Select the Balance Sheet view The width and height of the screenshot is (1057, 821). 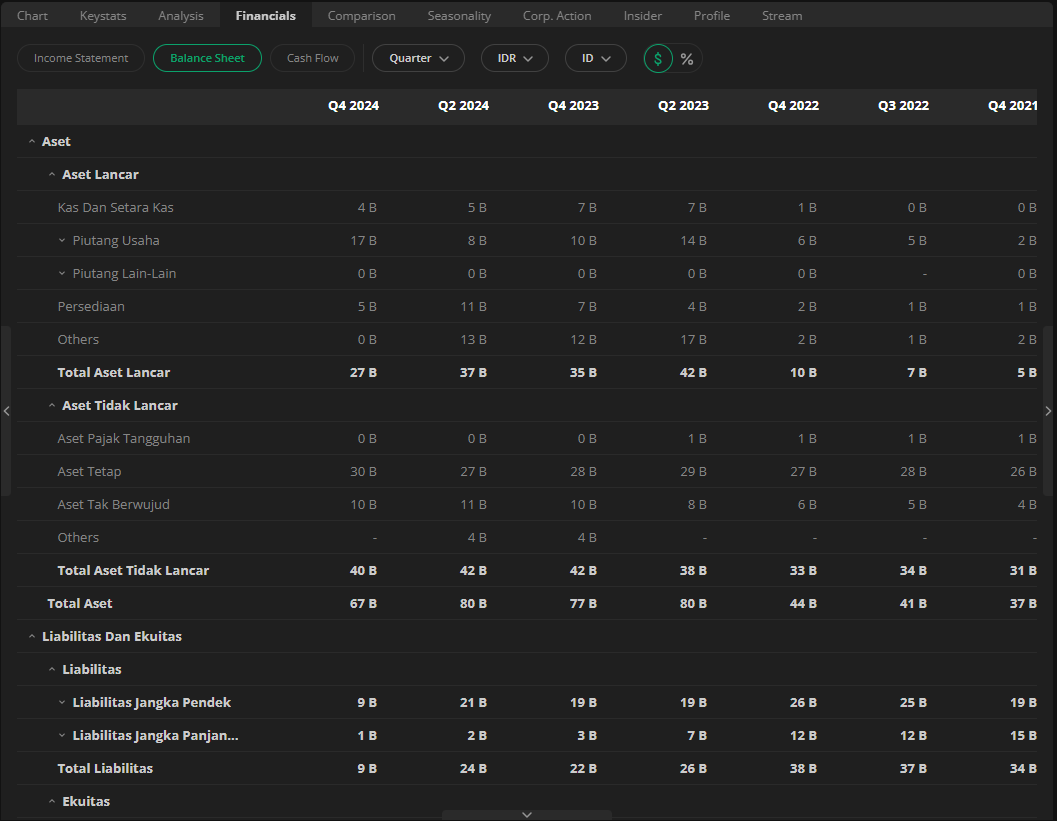[x=207, y=59]
